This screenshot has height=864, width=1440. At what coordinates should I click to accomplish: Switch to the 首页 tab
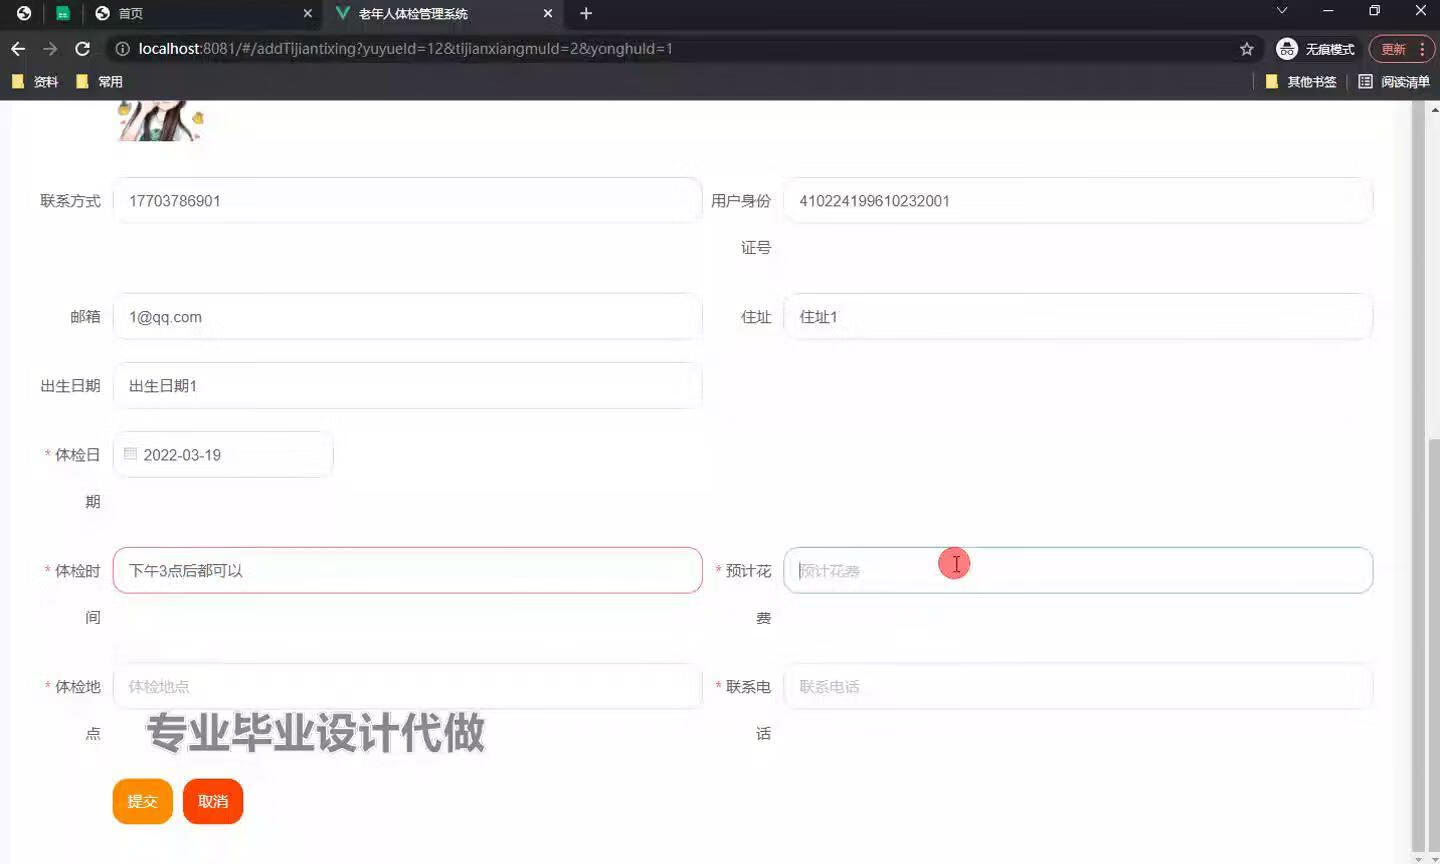(204, 13)
